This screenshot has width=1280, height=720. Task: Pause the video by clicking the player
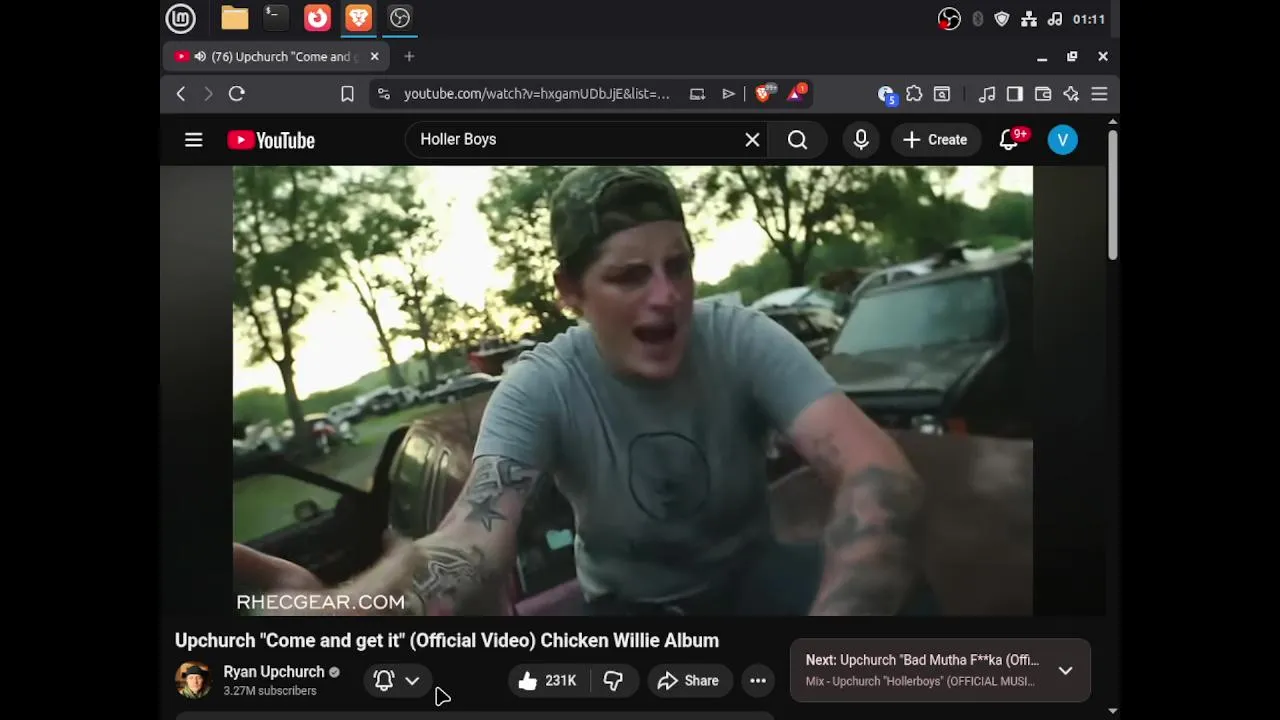[633, 391]
